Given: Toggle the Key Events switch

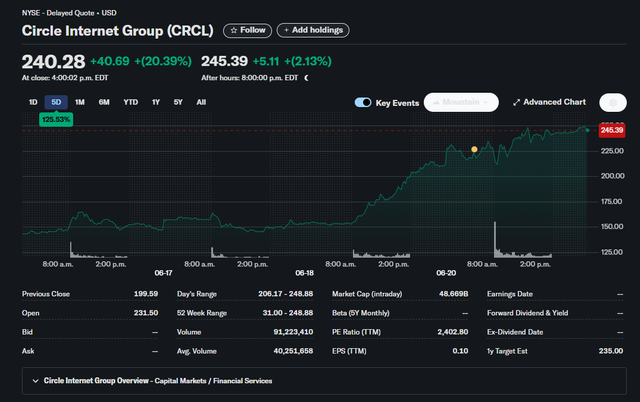Looking at the screenshot, I should pyautogui.click(x=363, y=102).
